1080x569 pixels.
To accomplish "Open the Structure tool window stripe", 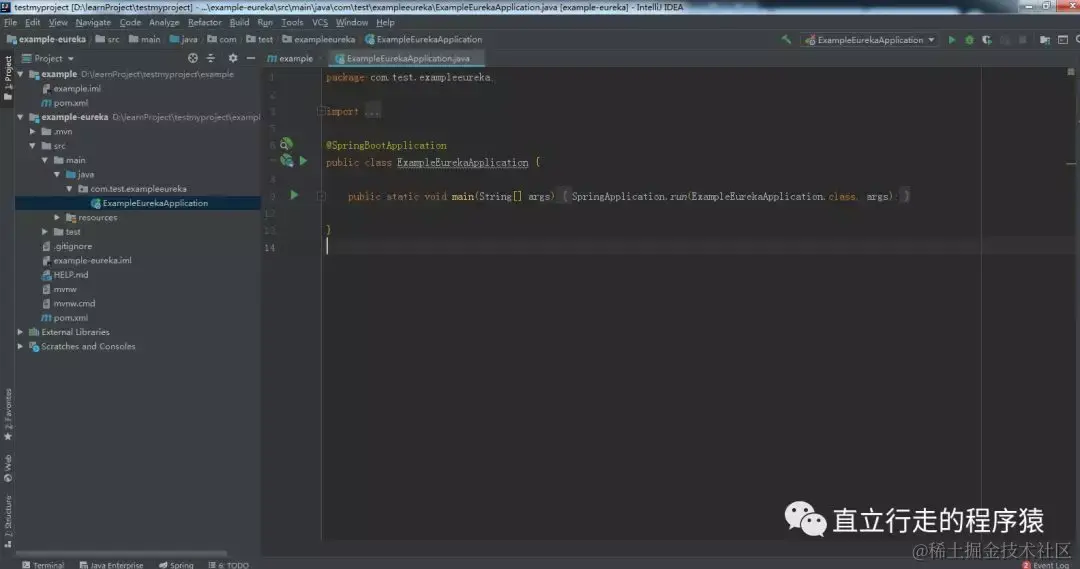I will tap(8, 521).
